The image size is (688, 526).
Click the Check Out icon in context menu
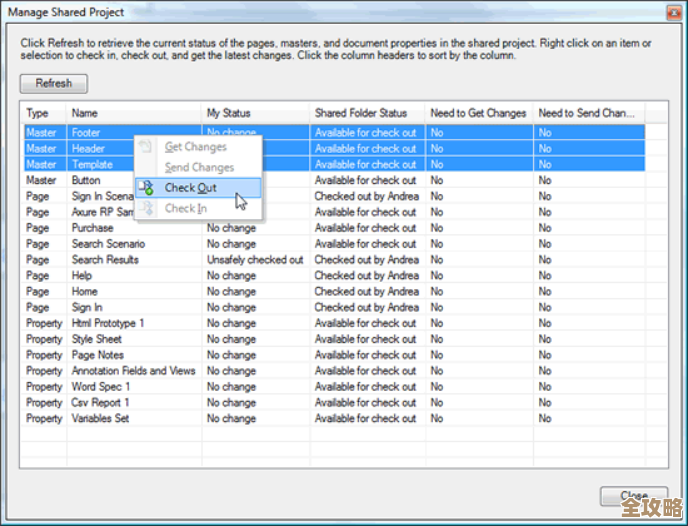click(x=147, y=188)
